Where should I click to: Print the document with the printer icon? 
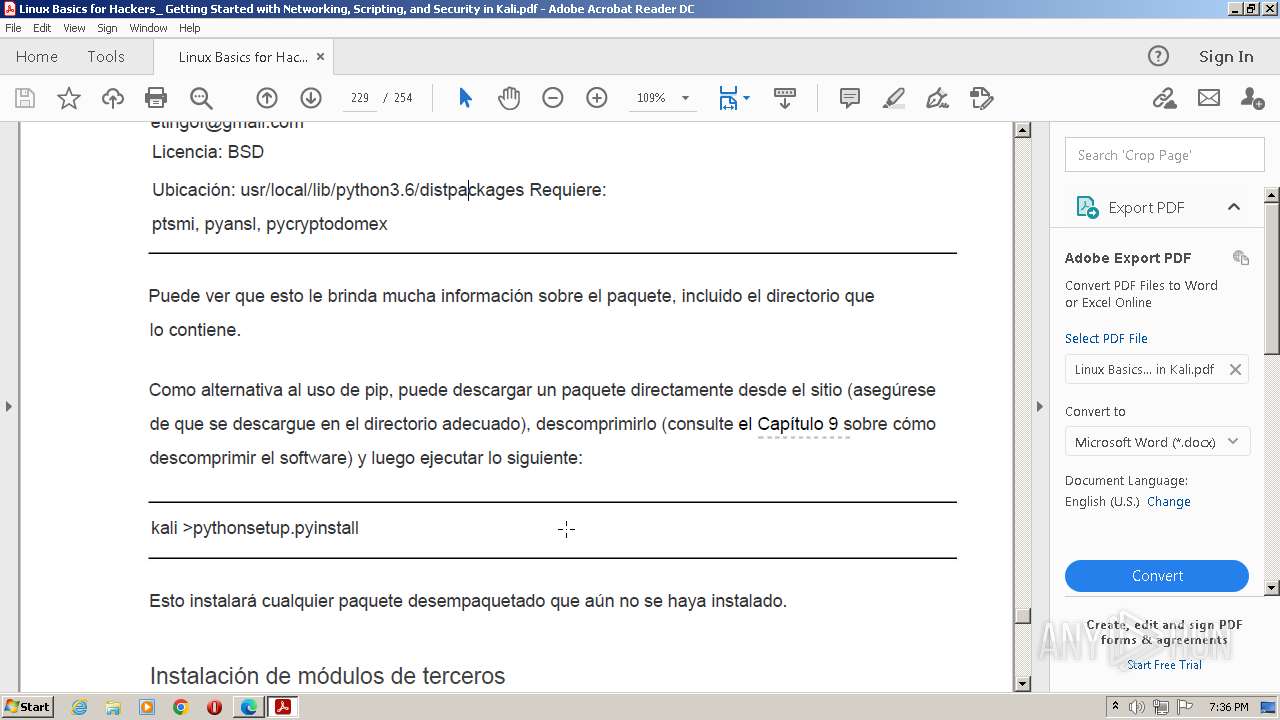click(x=156, y=98)
